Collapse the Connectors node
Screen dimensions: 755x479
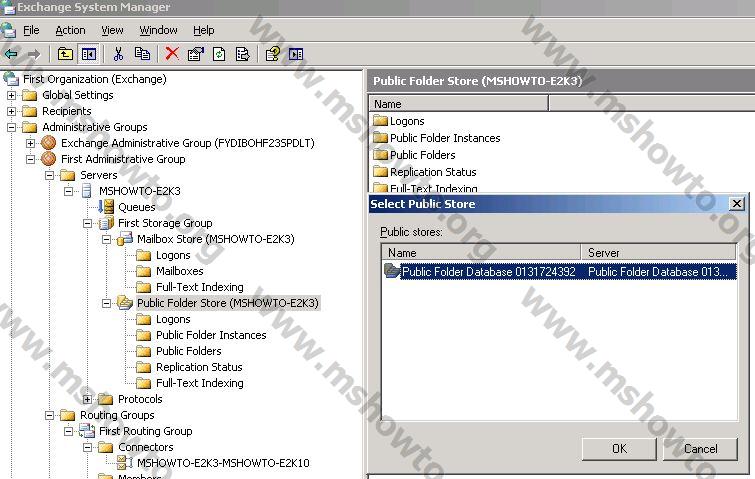coord(87,447)
